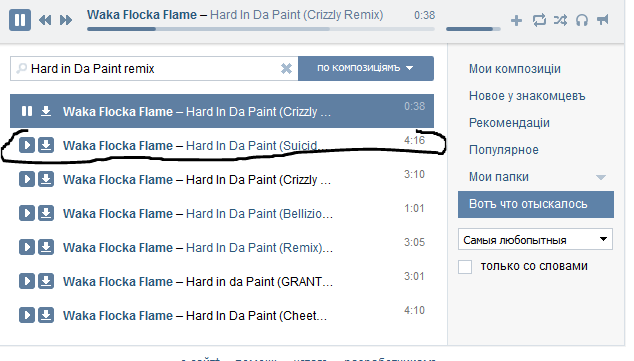This screenshot has height=361, width=634.
Task: Enable the 'только со словами' checkbox
Action: coord(465,267)
